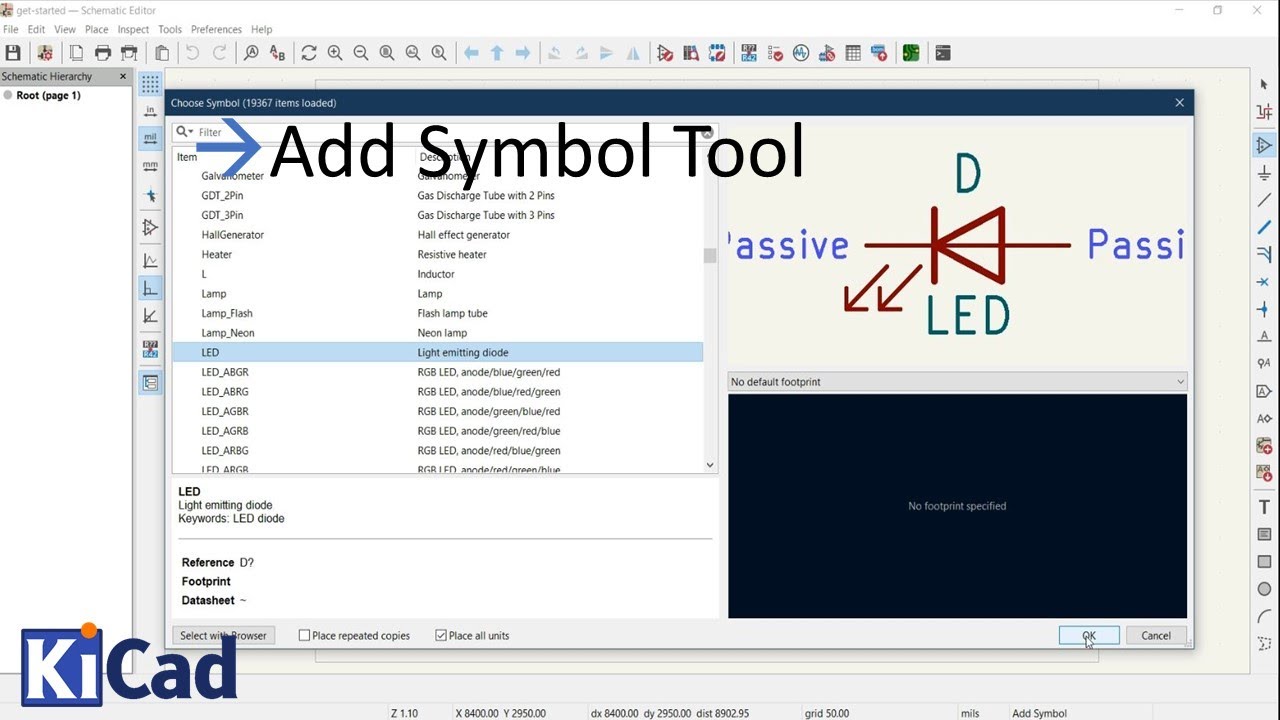Viewport: 1280px width, 720px height.
Task: Open the No default footprint dropdown
Action: [x=957, y=382]
